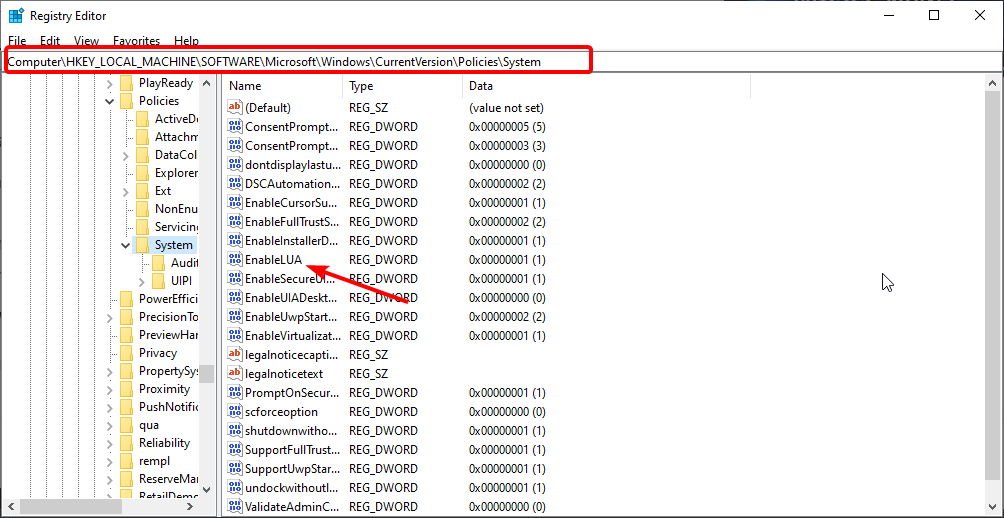Click the EnableUIADeskt... DWORD icon
1004x518 pixels.
pos(235,298)
